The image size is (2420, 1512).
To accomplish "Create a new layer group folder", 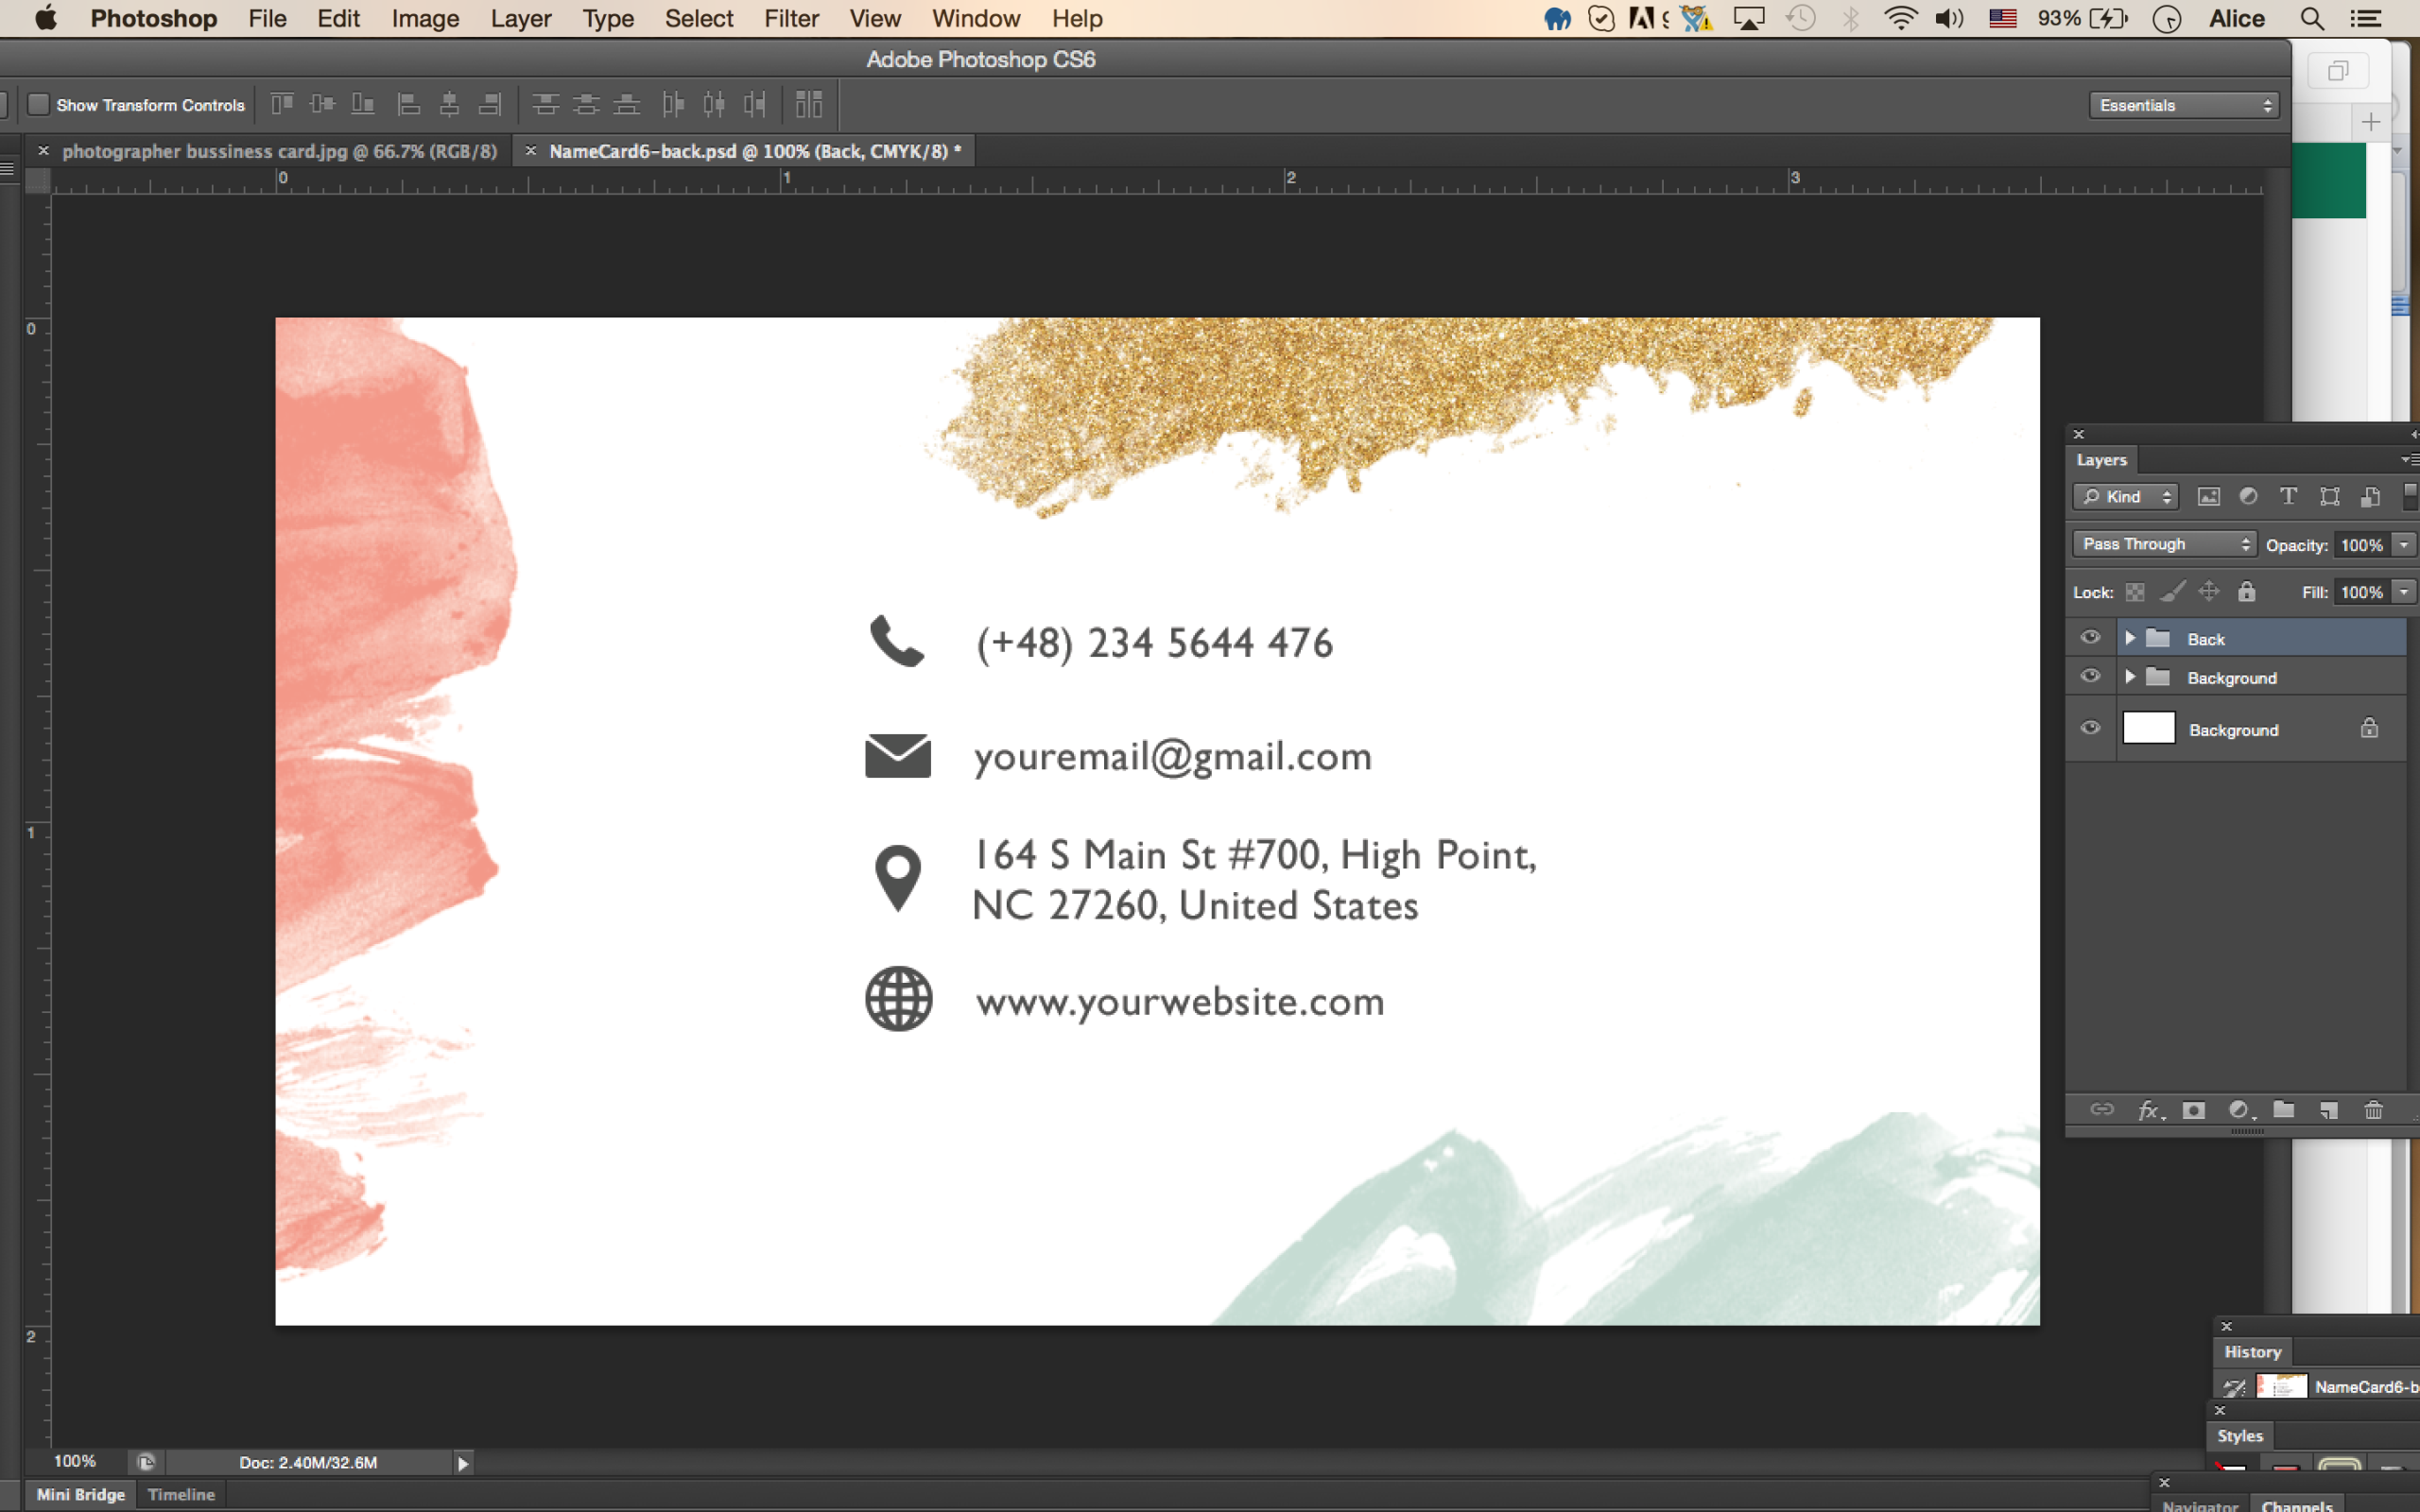I will (2283, 1110).
